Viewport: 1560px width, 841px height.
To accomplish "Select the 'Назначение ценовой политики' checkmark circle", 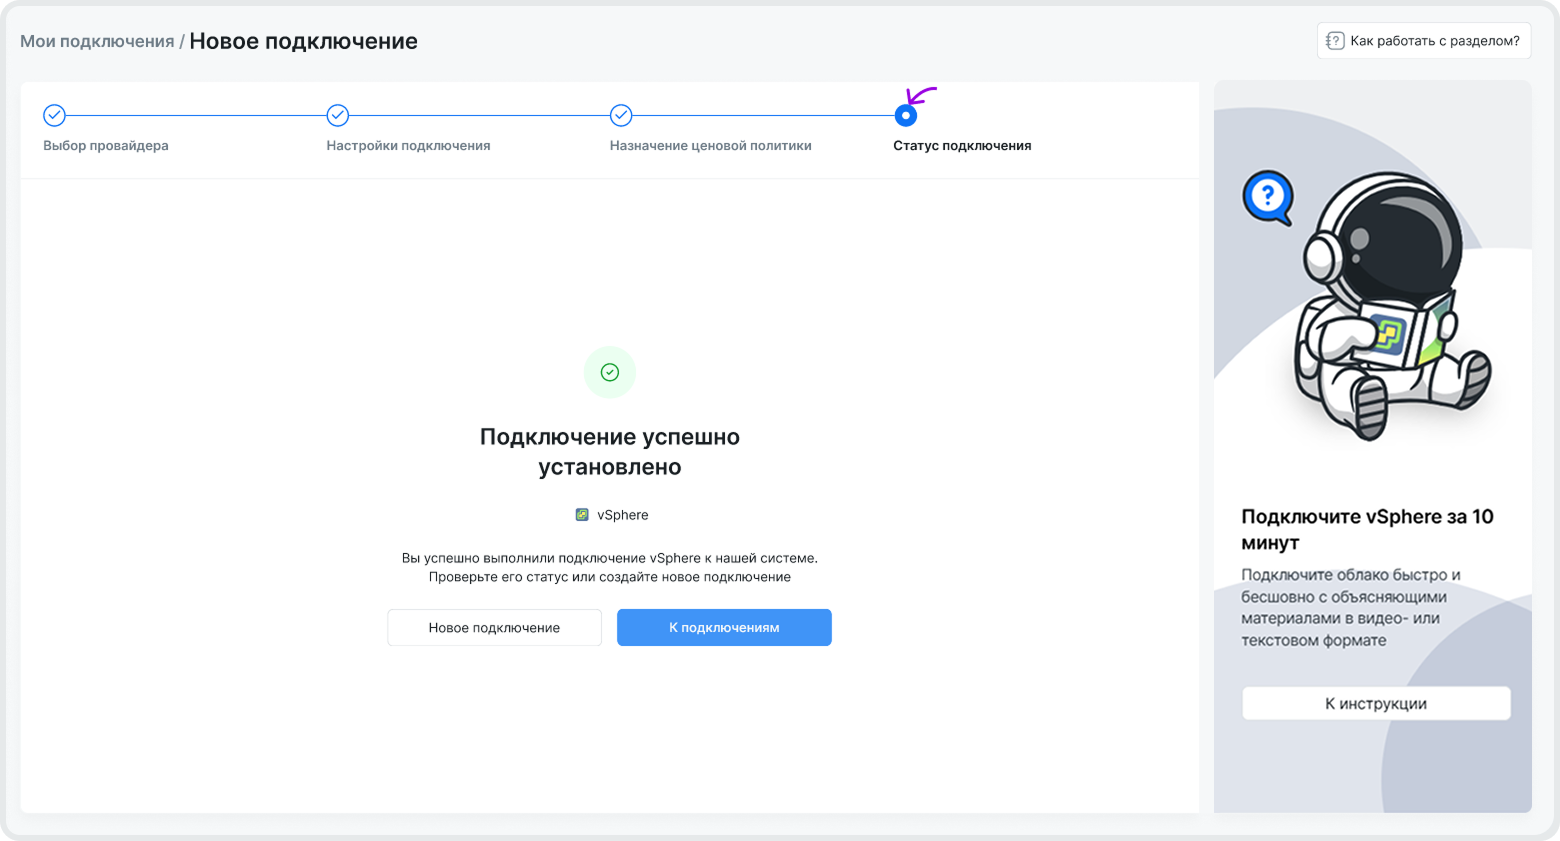I will click(621, 116).
